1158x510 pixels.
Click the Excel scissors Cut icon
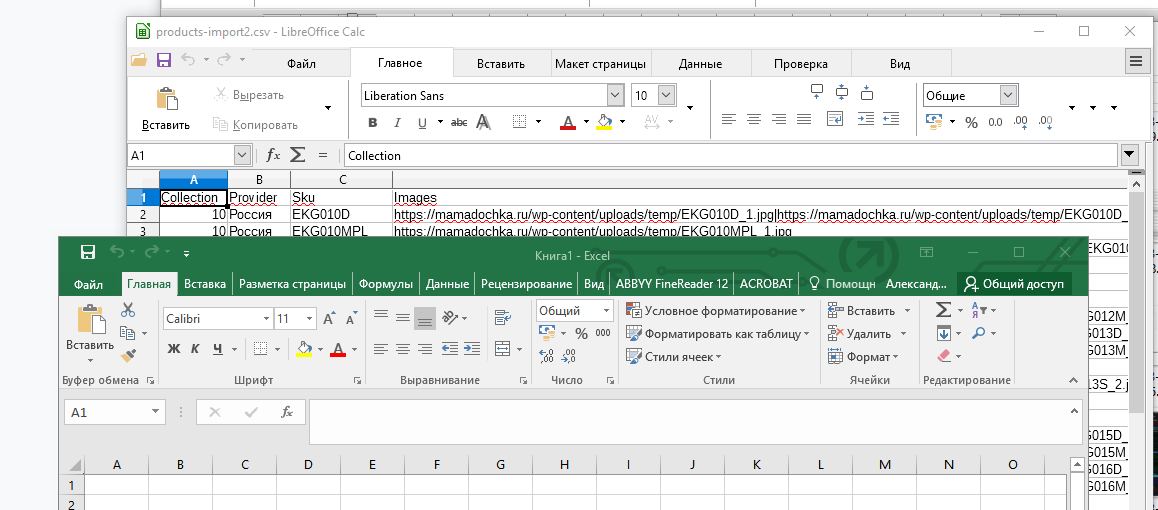tap(127, 310)
